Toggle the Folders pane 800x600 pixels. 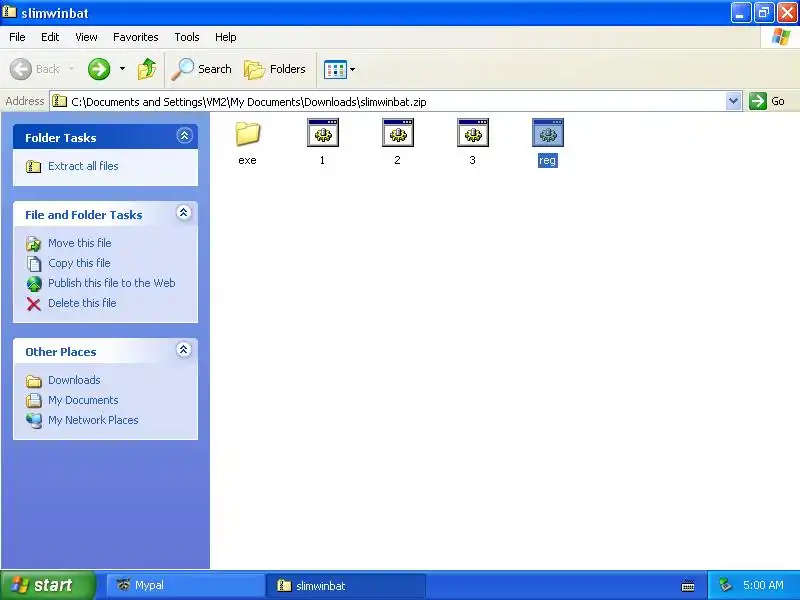click(x=274, y=69)
